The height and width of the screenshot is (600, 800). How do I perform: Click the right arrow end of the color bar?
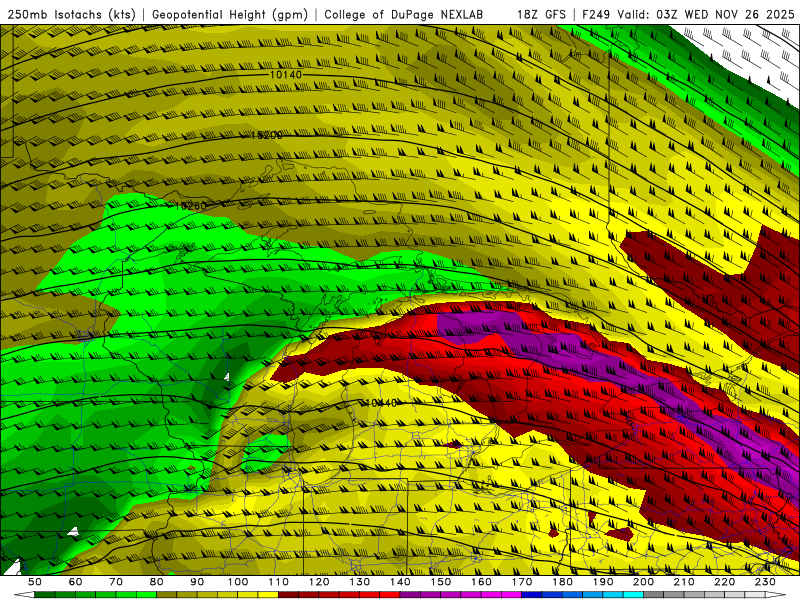pyautogui.click(x=776, y=595)
